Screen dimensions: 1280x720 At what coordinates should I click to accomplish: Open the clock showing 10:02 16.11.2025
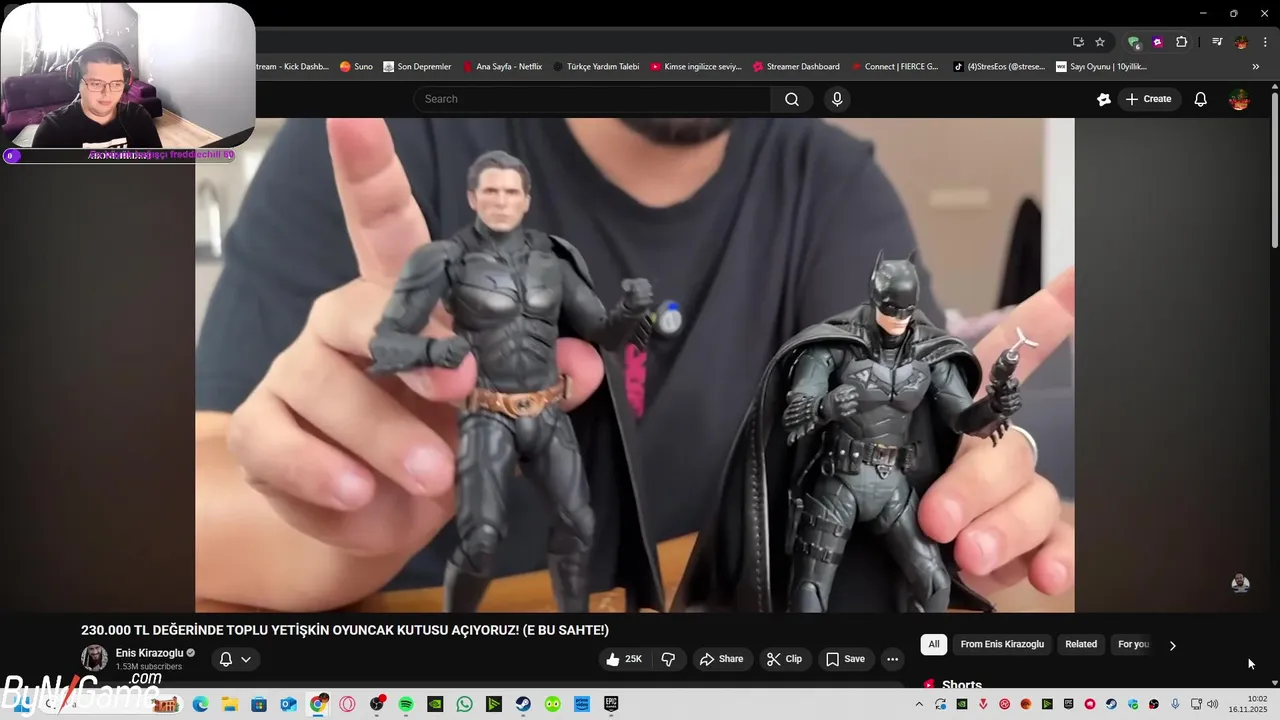(x=1248, y=704)
